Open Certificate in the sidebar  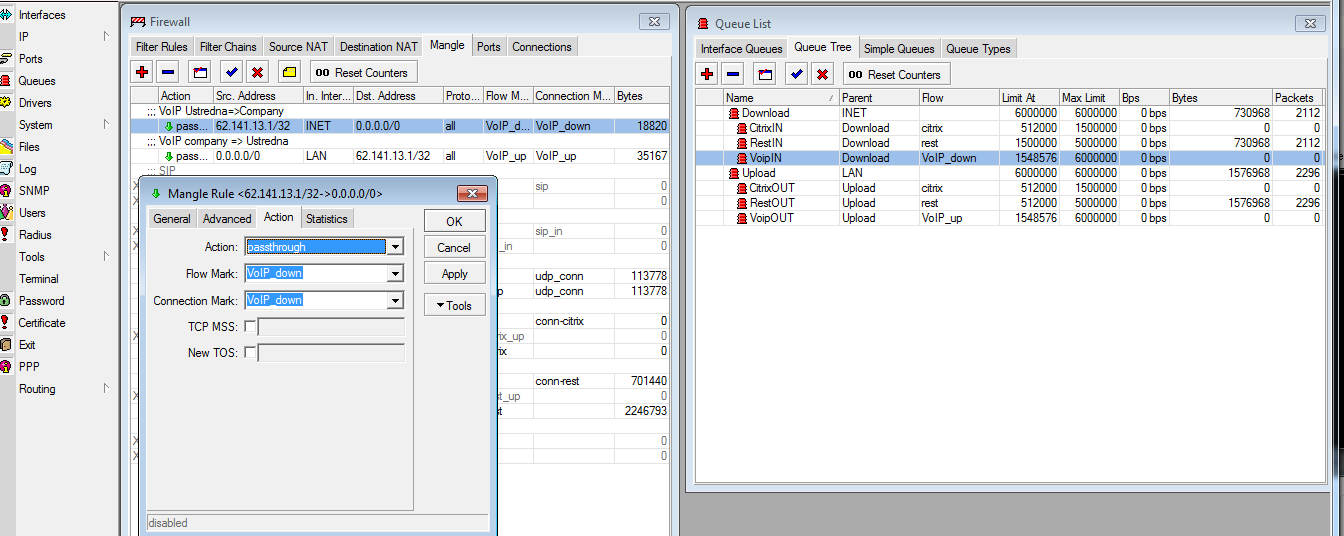(42, 323)
